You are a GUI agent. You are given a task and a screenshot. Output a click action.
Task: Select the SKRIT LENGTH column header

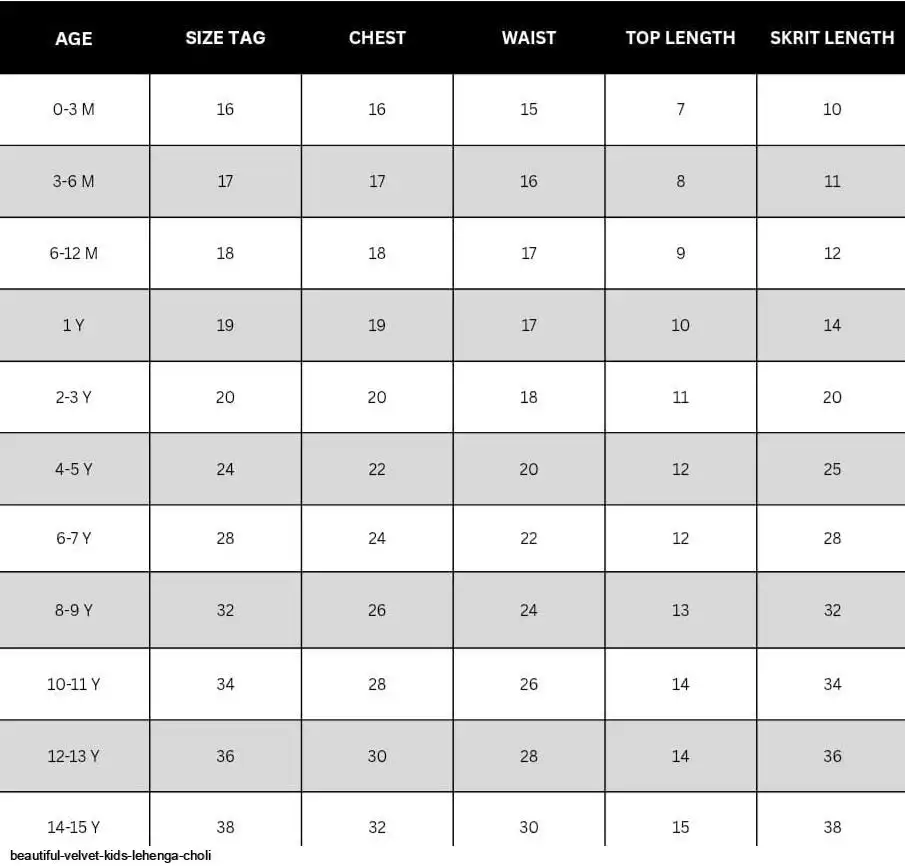pyautogui.click(x=832, y=38)
